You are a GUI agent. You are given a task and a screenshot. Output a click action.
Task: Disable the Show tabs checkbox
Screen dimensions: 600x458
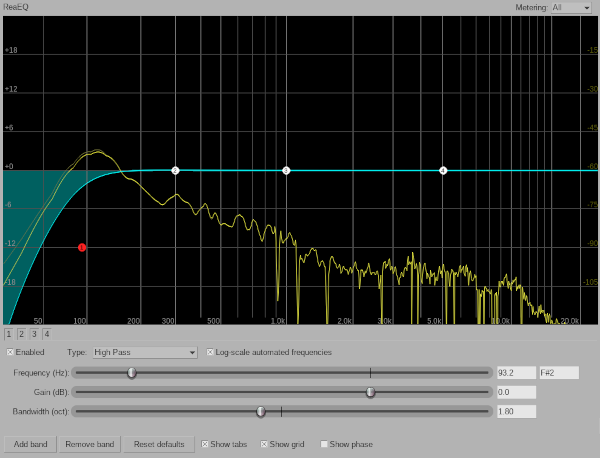click(205, 444)
